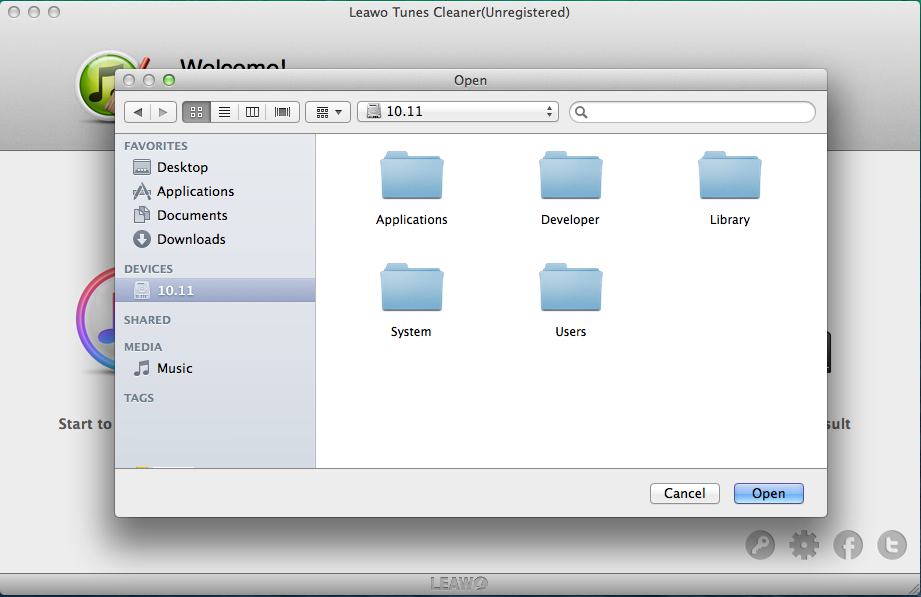Switch to Cover Flow view
Image resolution: width=921 pixels, height=597 pixels.
click(x=283, y=112)
